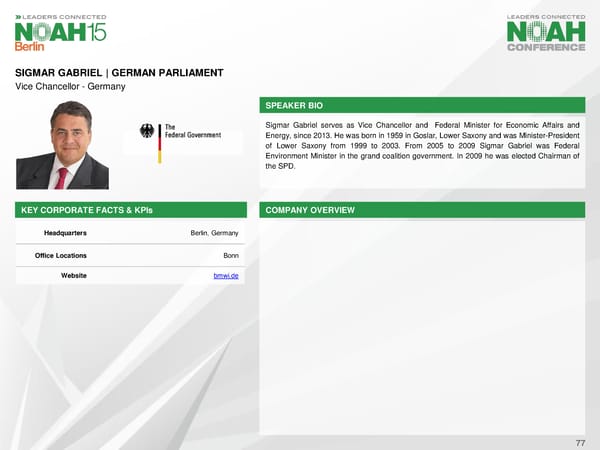Screen dimensions: 600x450
Task: Click the Office Locations label
Action: click(59, 255)
